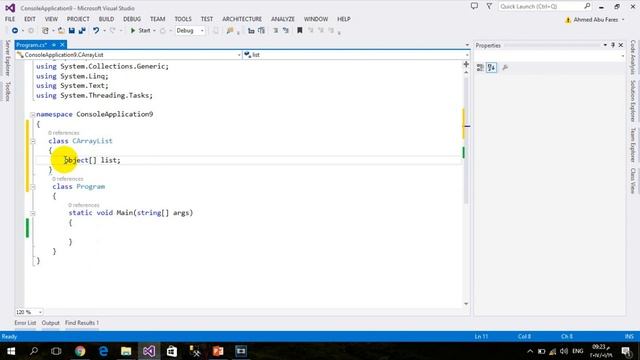Open the DEBUG menu
The image size is (640, 360).
132,19
